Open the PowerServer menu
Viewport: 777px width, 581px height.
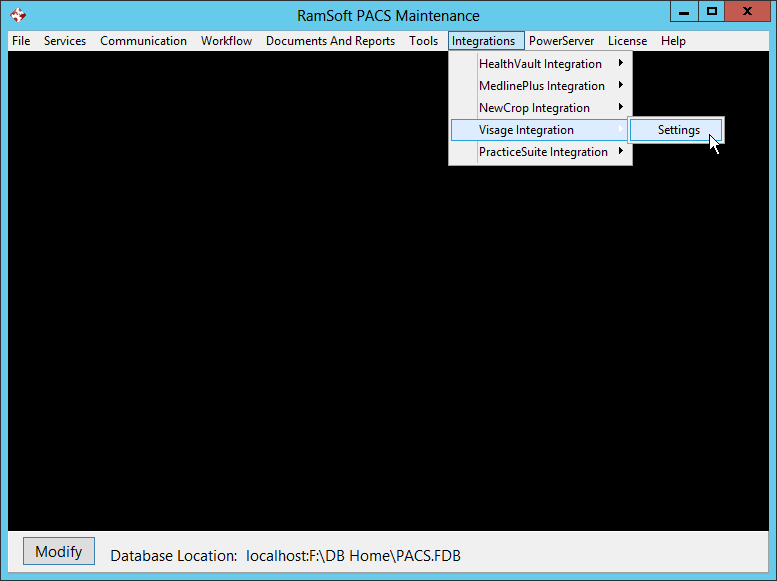(561, 41)
